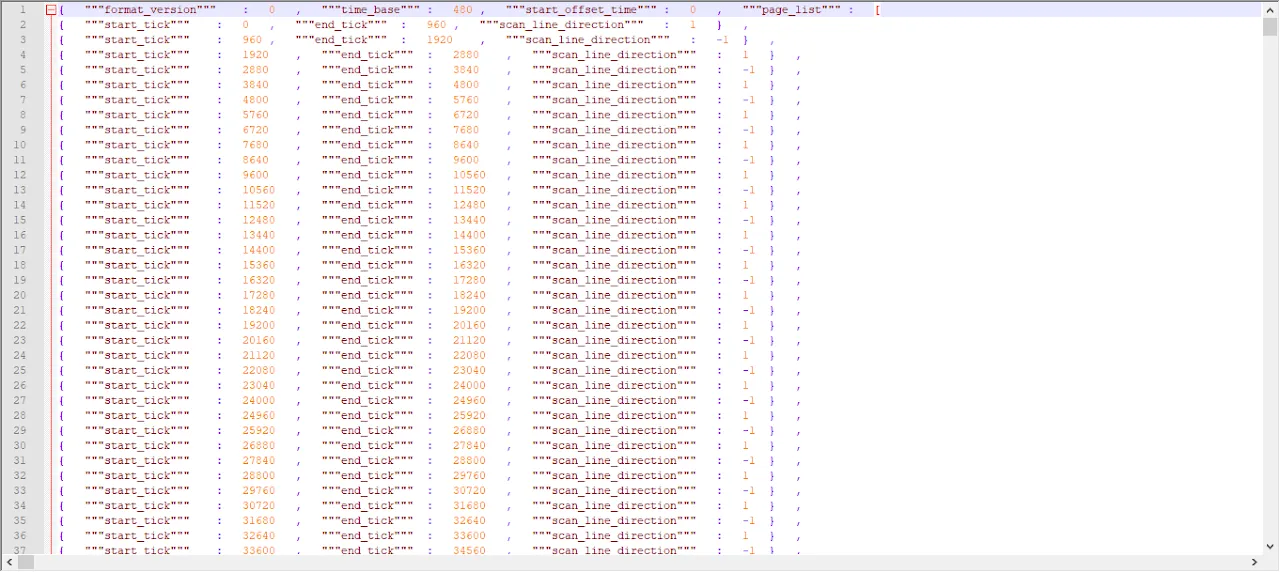Click the opening square bracket after page_list
Screen dimensions: 1280x572
pos(877,10)
